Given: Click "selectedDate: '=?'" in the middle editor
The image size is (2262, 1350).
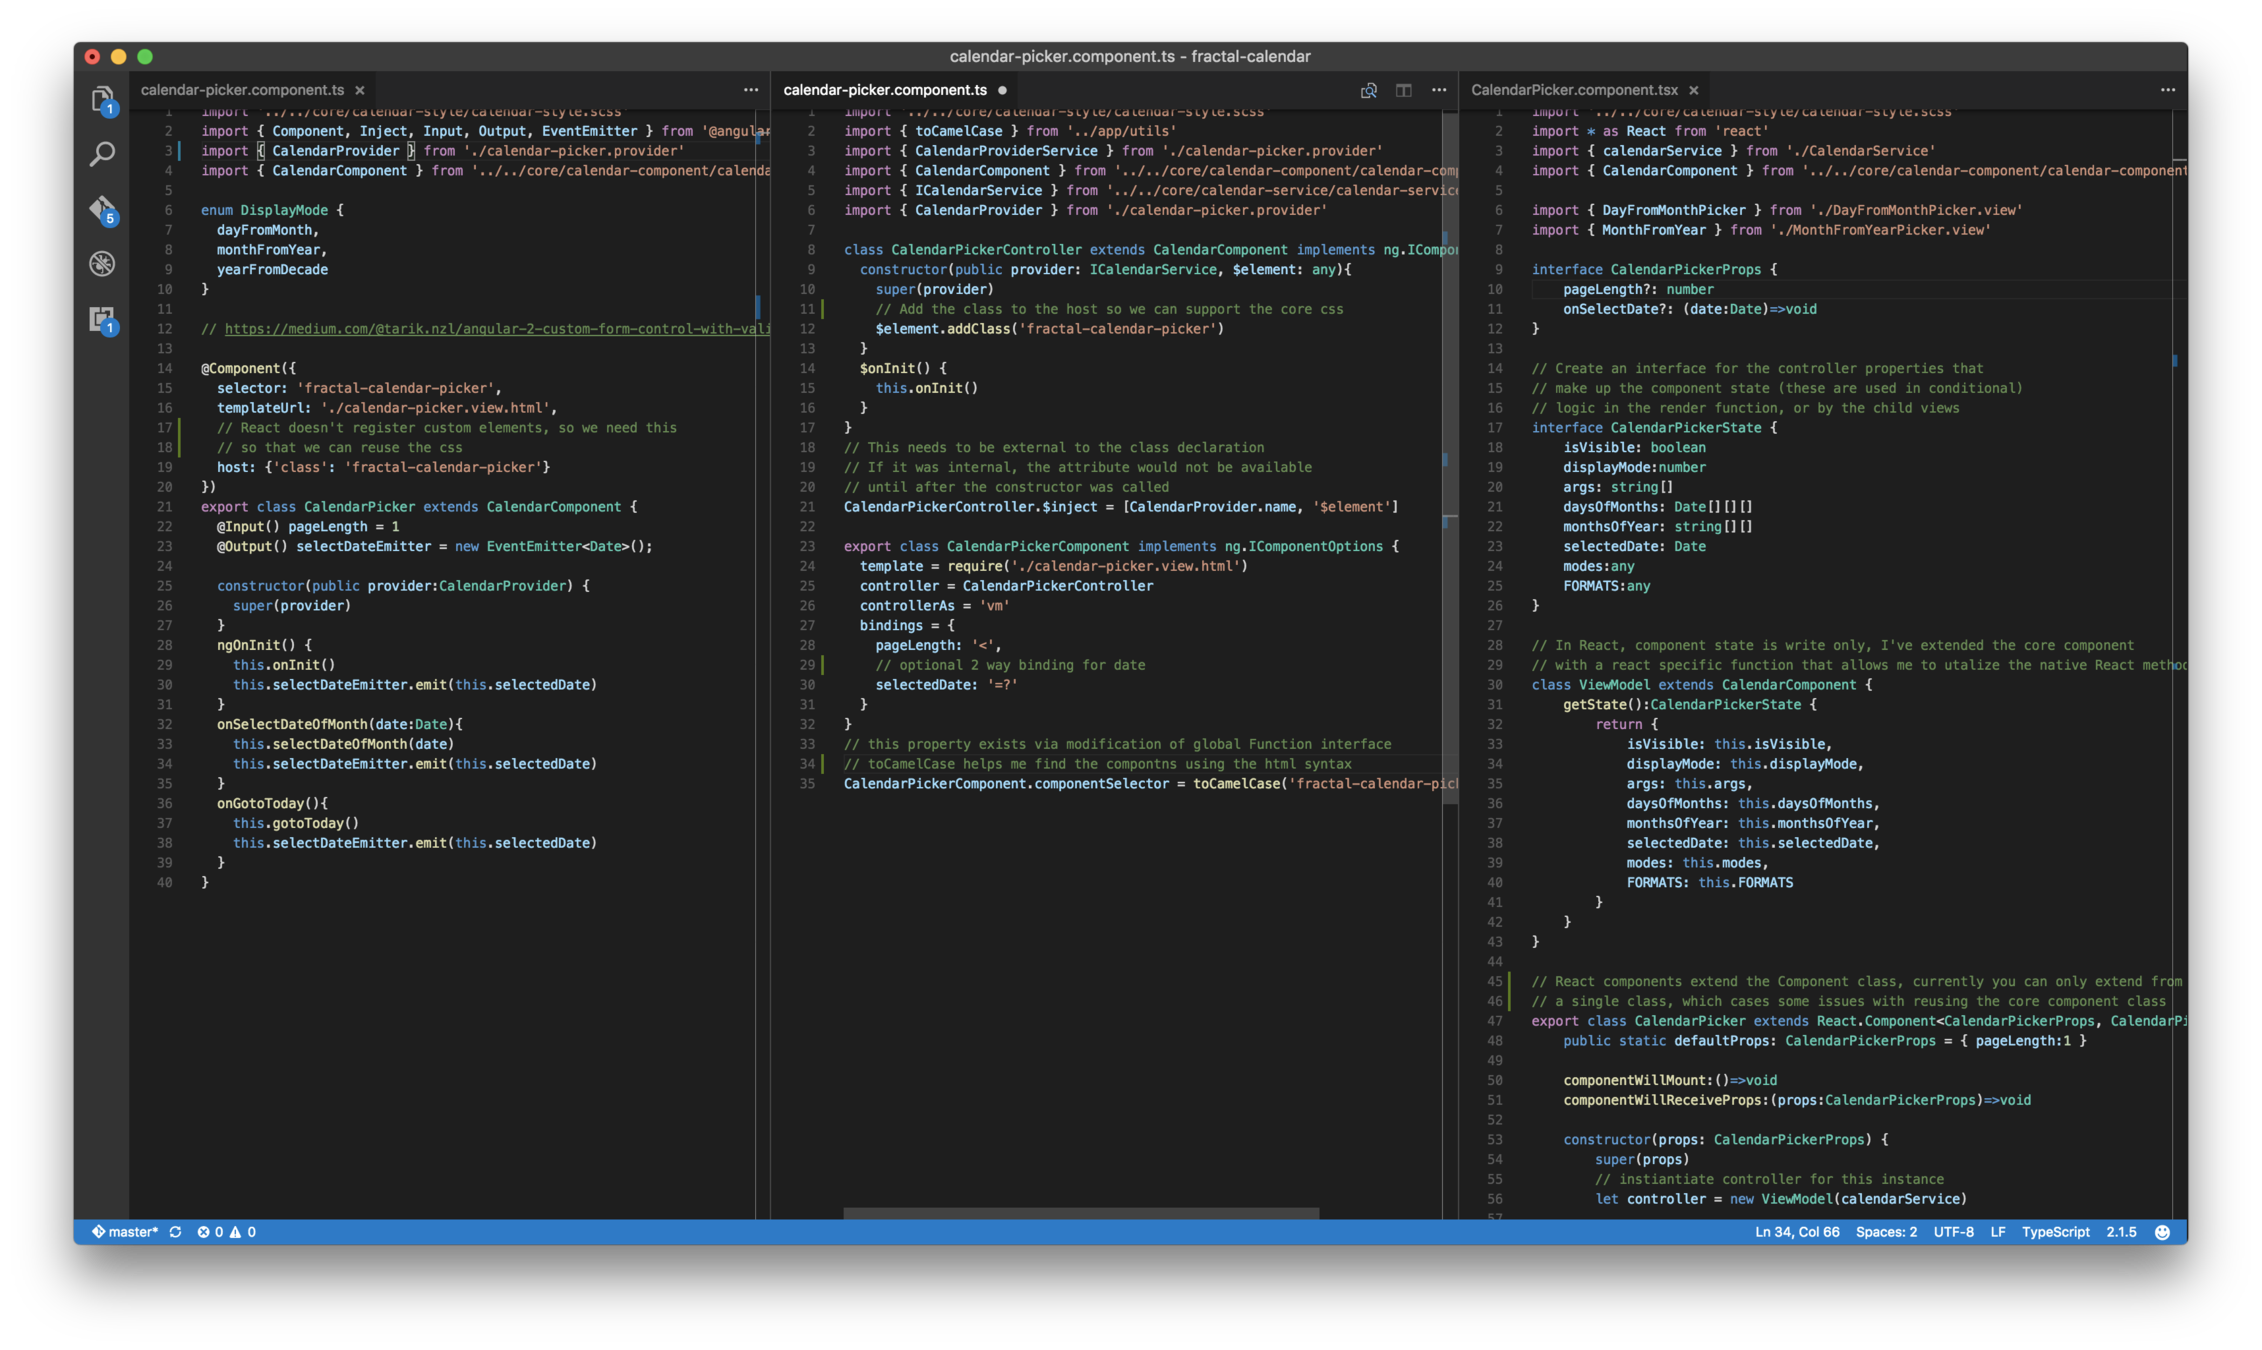Looking at the screenshot, I should 946,685.
